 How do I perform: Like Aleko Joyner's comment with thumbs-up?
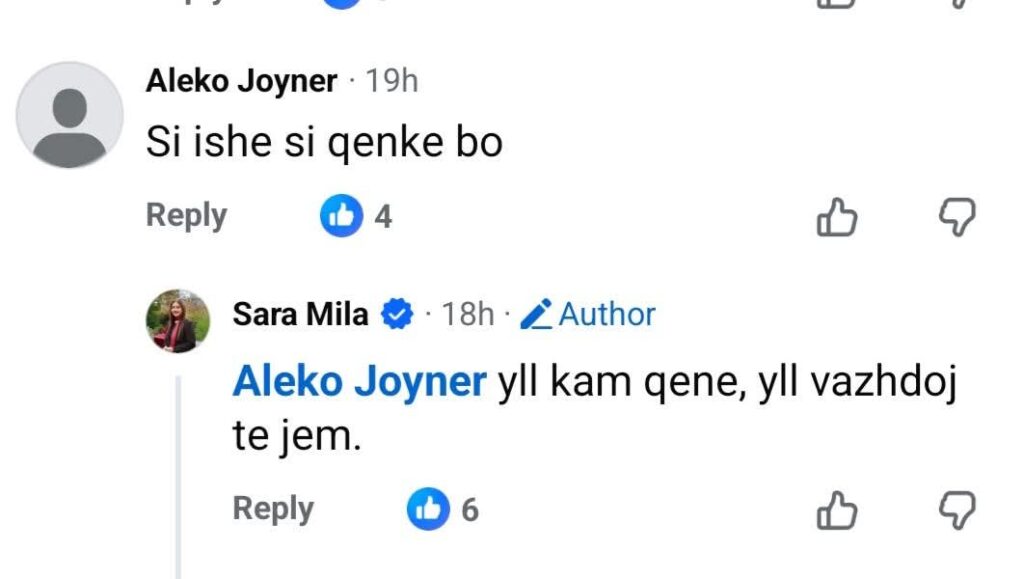[837, 216]
